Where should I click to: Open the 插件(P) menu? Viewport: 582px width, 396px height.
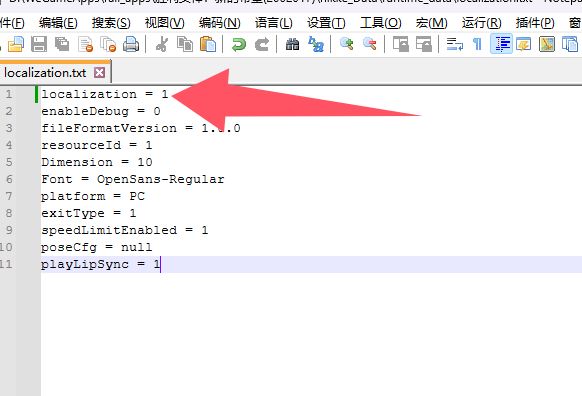535,23
